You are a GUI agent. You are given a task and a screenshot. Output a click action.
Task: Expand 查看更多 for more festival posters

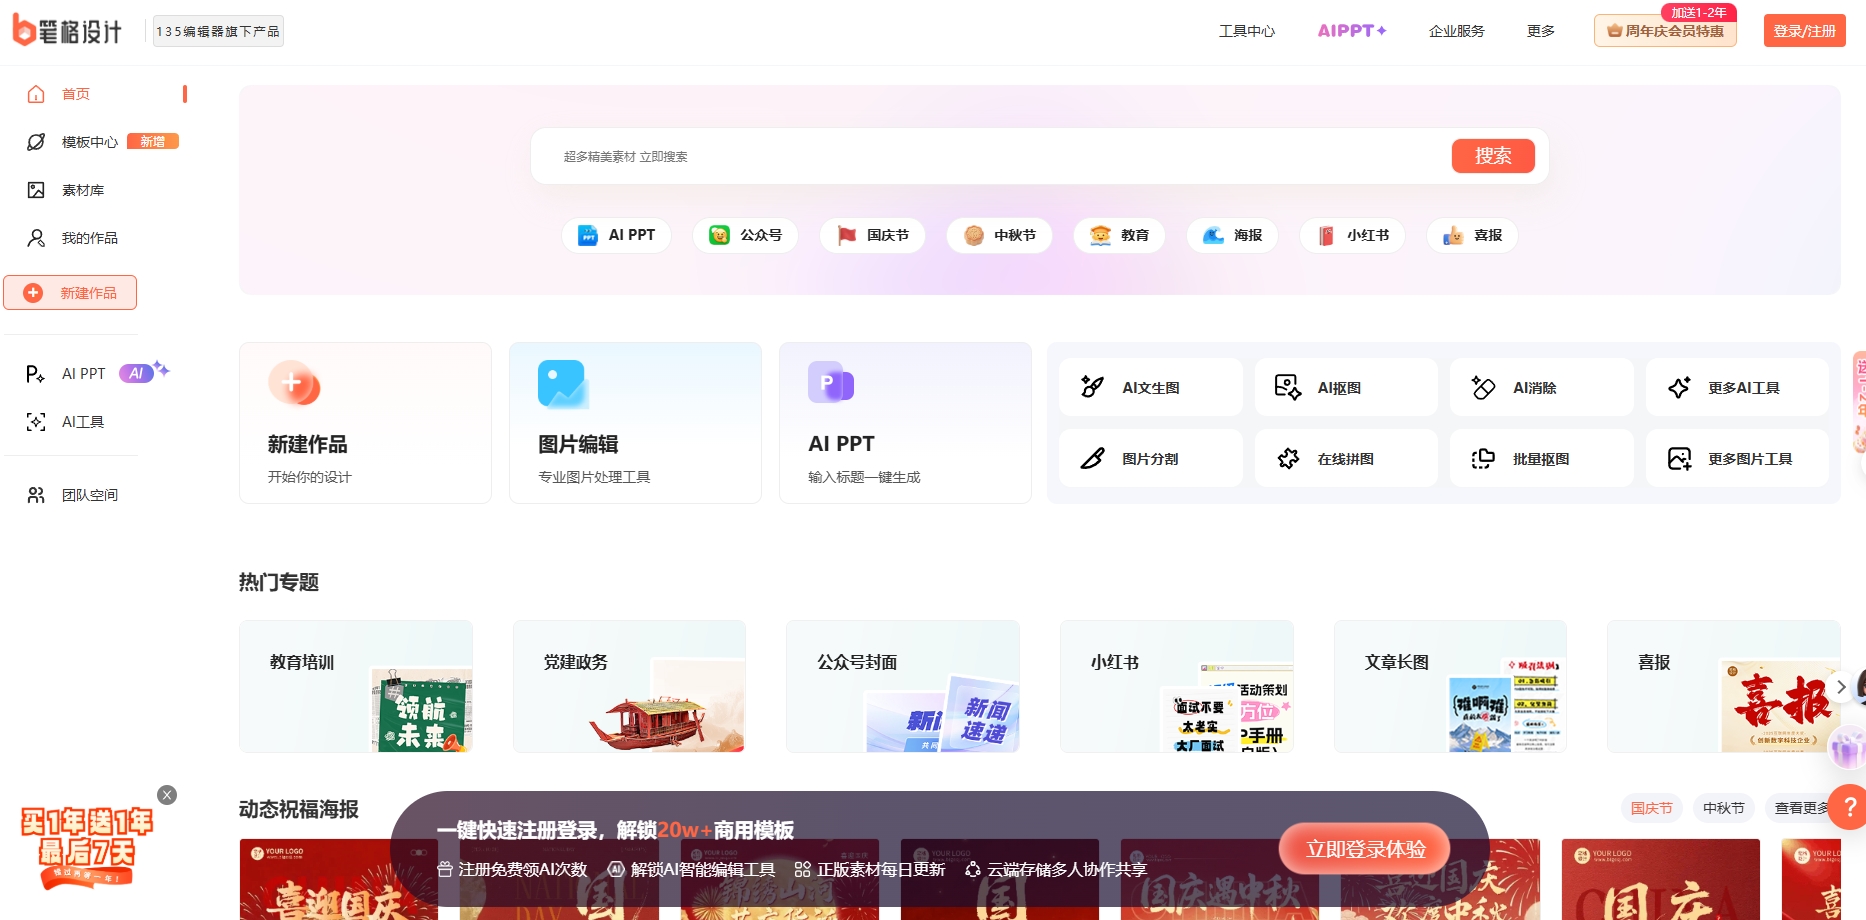(x=1802, y=808)
